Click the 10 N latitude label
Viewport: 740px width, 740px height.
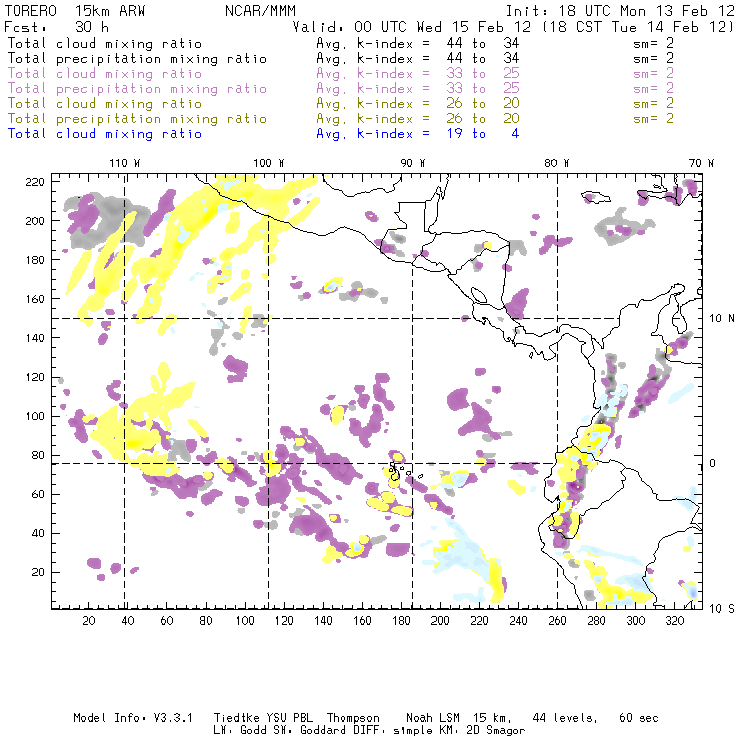coord(722,318)
